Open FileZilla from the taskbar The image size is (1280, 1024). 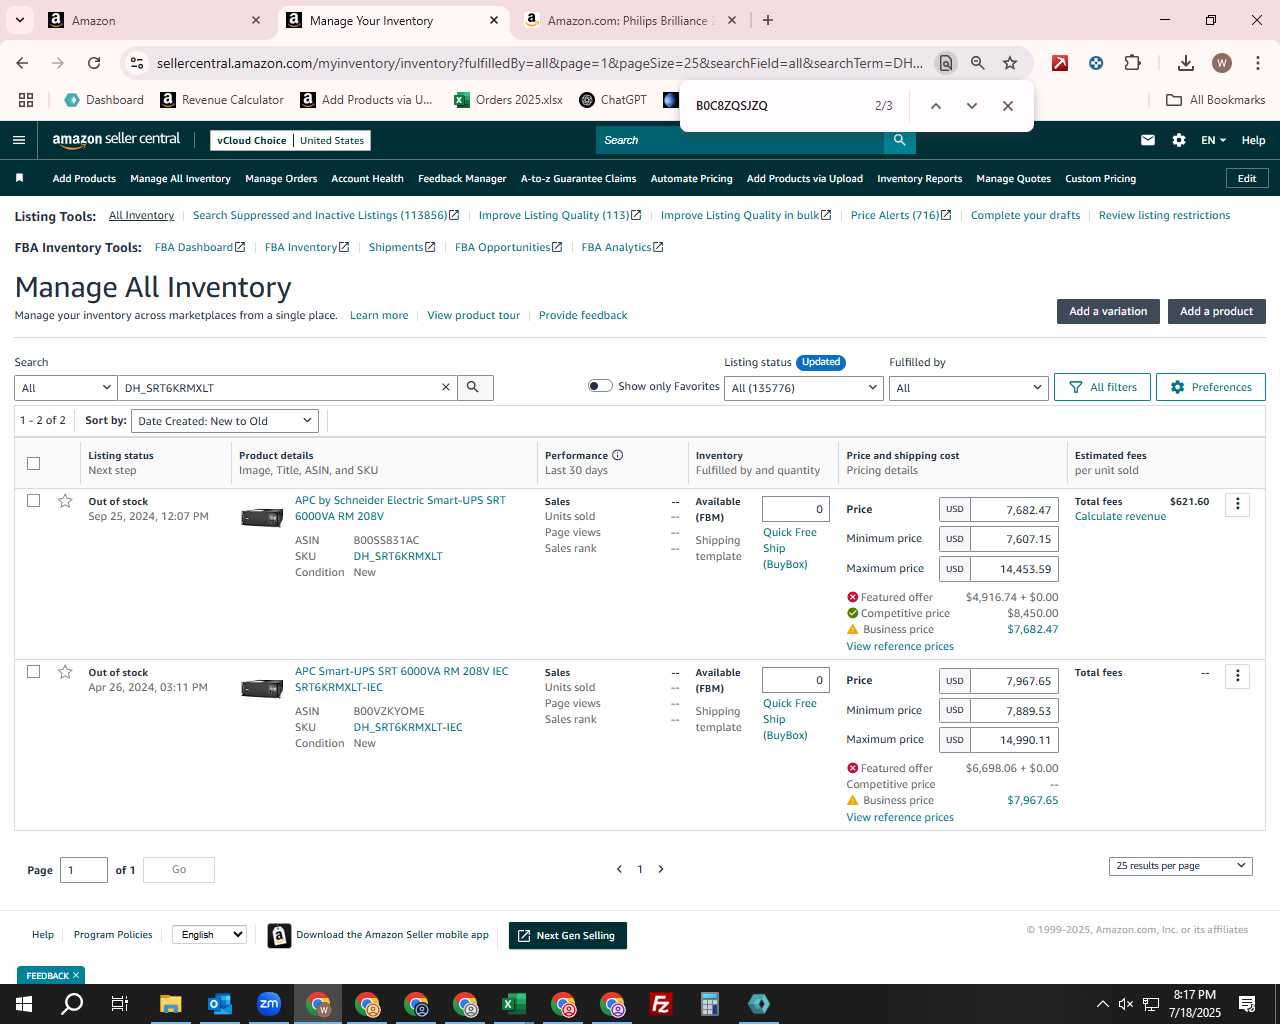(x=661, y=1004)
